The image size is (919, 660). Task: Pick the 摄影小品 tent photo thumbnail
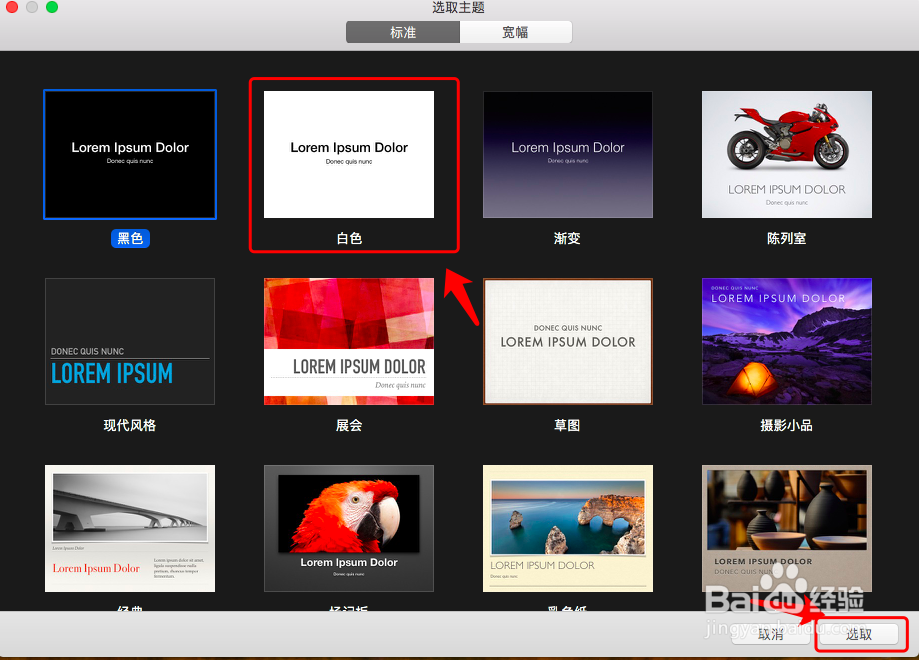coord(787,341)
